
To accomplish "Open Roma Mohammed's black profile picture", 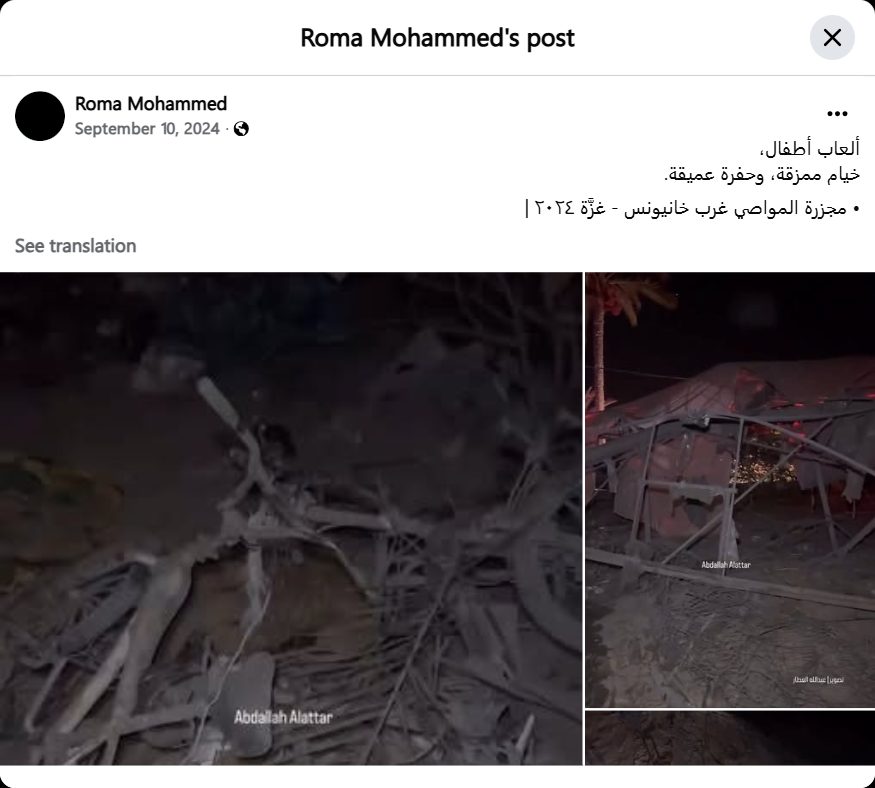I will [x=40, y=116].
